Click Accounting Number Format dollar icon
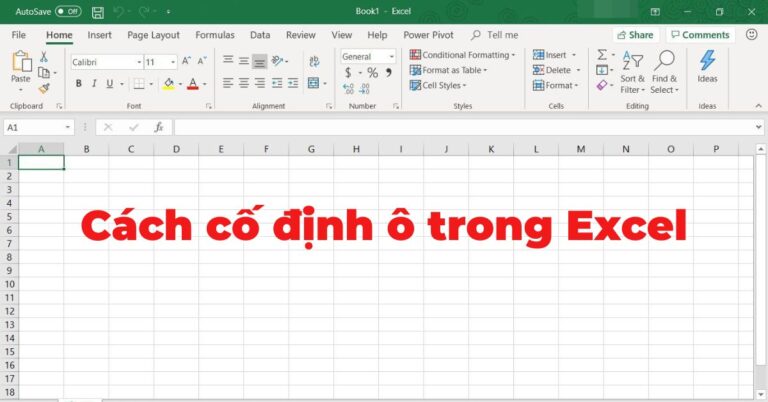This screenshot has height=402, width=768. pyautogui.click(x=348, y=73)
